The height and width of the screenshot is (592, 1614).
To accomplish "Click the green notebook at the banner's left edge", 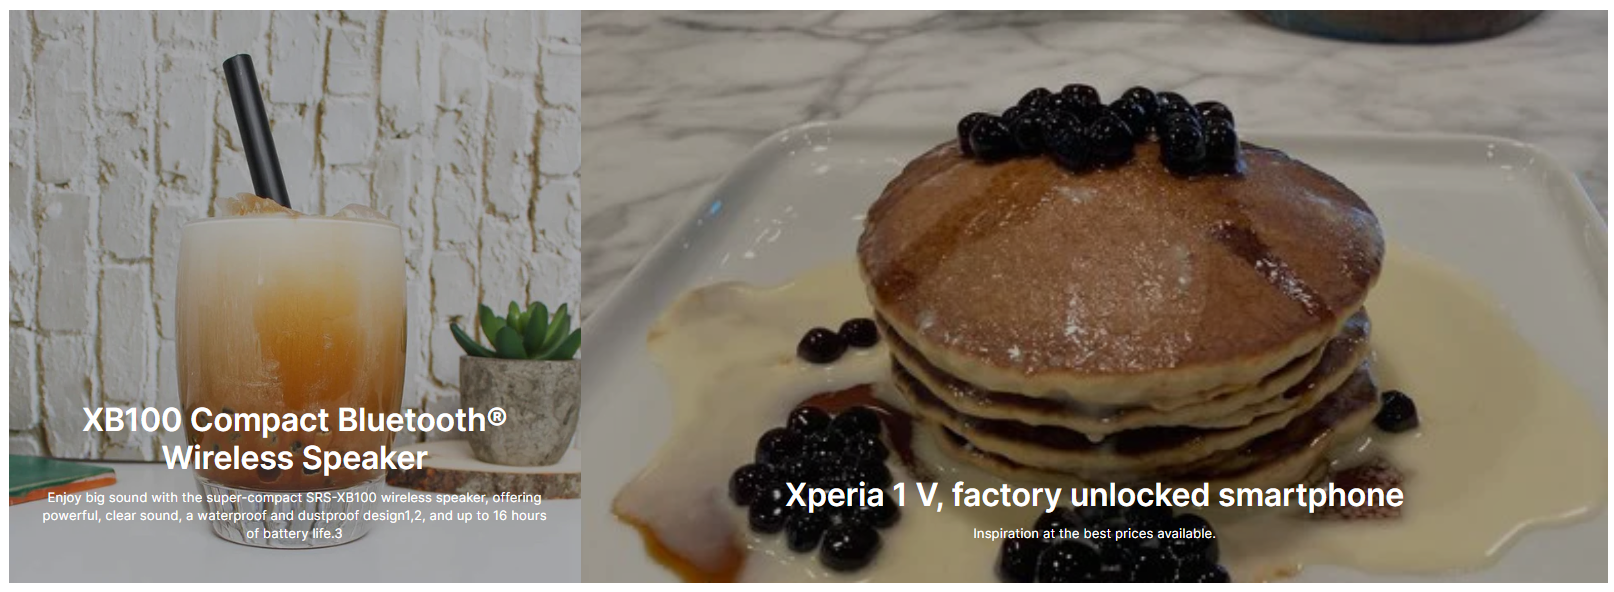I will pos(55,477).
